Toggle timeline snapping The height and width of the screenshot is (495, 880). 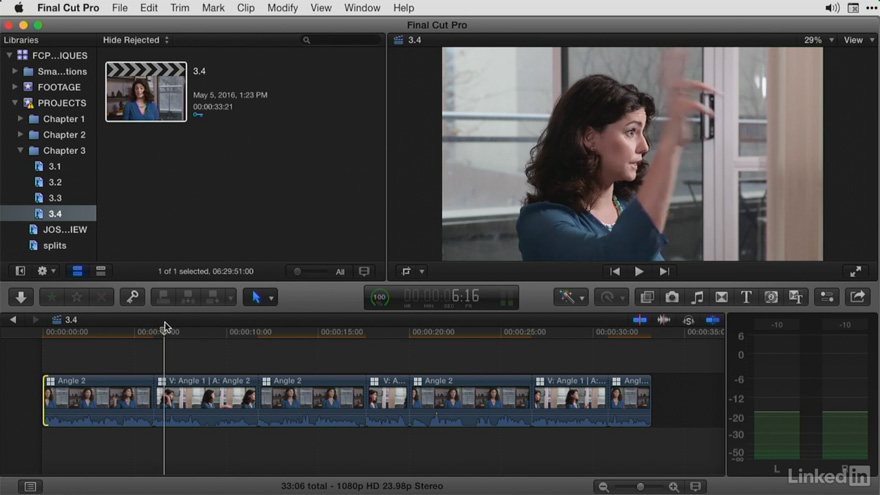pyautogui.click(x=713, y=320)
